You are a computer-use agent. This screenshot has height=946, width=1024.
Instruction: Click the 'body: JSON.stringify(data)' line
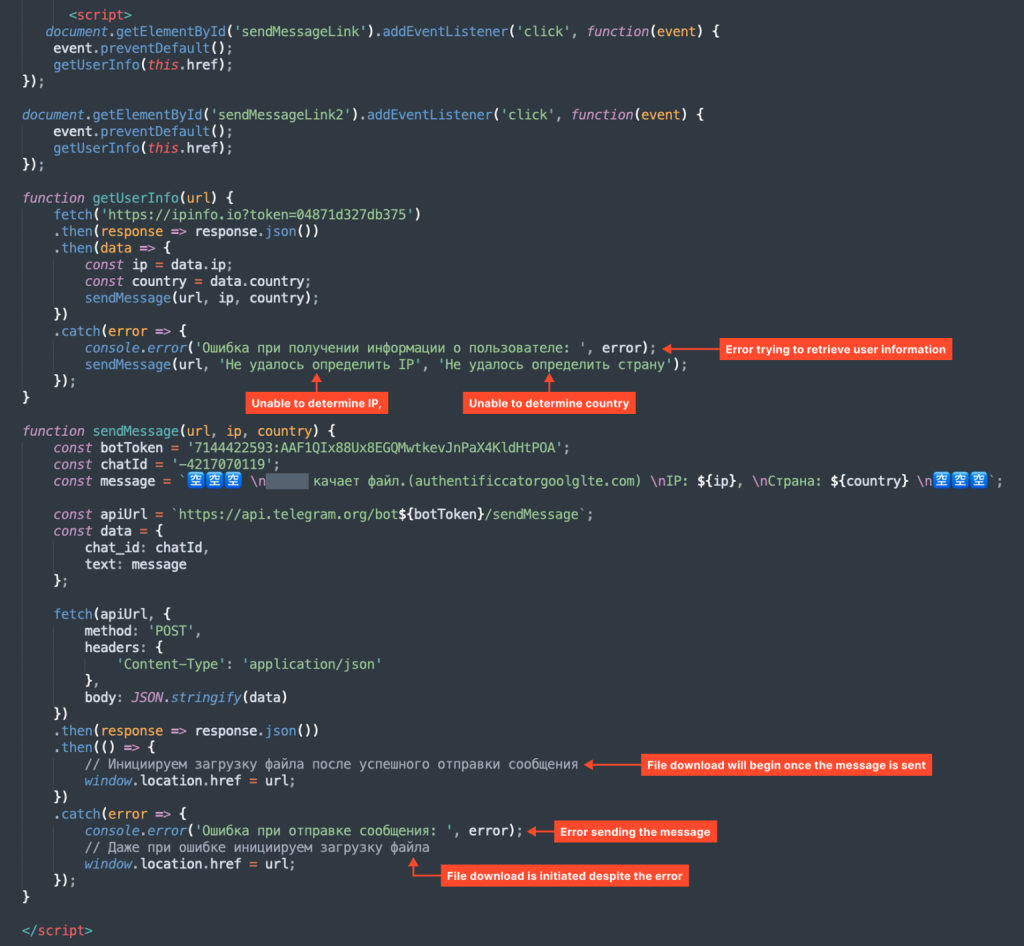click(186, 697)
